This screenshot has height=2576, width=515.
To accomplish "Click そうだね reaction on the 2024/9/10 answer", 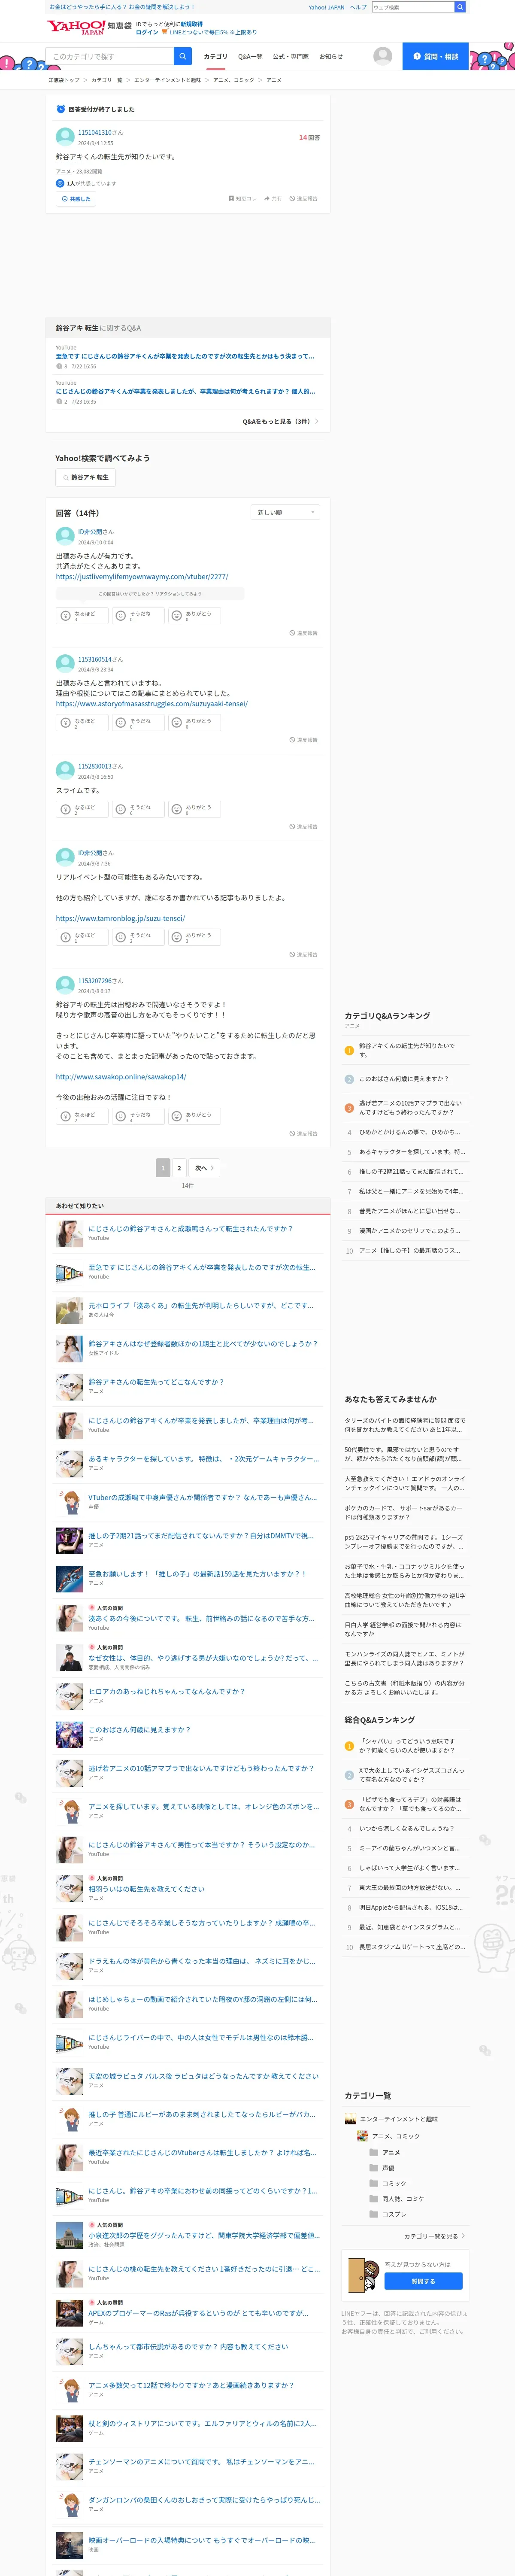I will coord(138,616).
